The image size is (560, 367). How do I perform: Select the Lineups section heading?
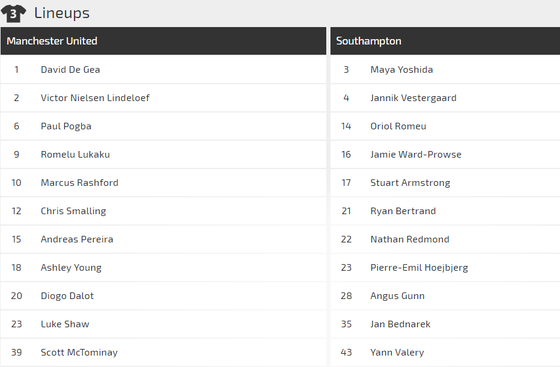tap(62, 13)
